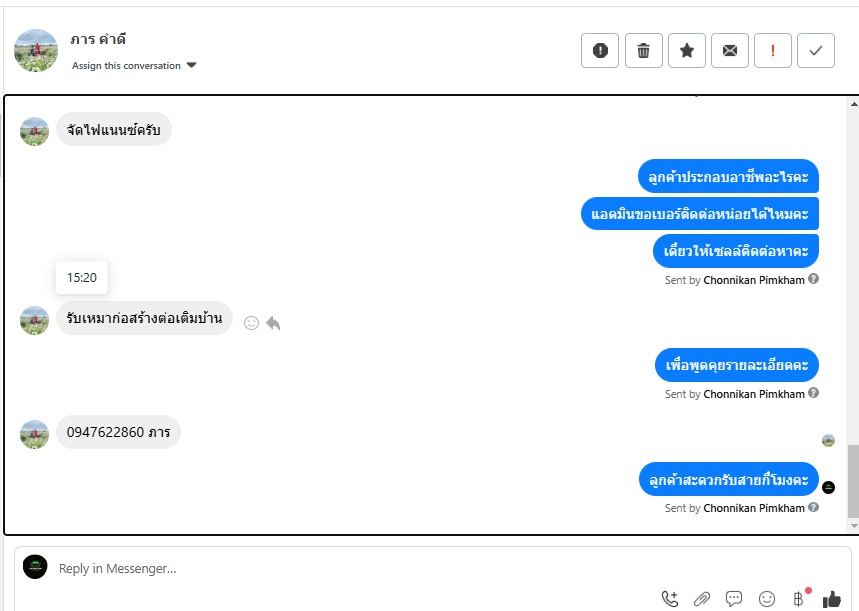Delete conversation using trash icon
The image size is (859, 611).
pyautogui.click(x=643, y=50)
